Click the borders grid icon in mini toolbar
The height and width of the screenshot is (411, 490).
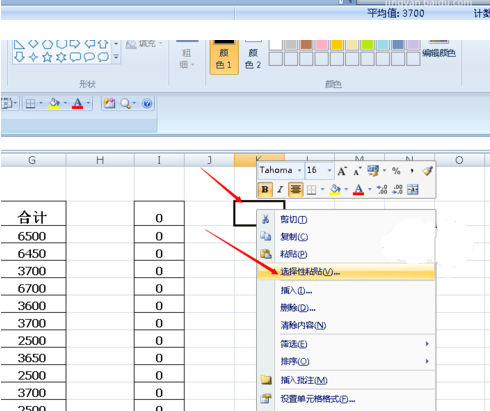pyautogui.click(x=311, y=190)
